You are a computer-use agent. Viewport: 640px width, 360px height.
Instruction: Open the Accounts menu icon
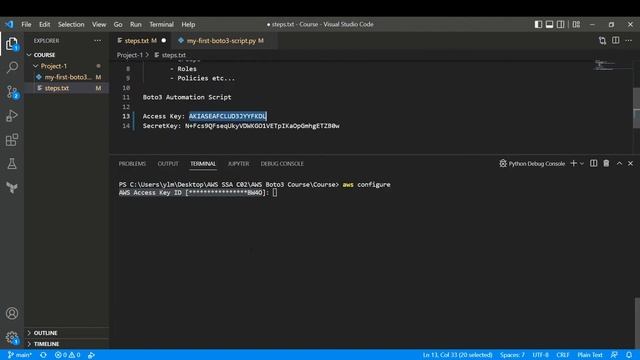point(12,313)
